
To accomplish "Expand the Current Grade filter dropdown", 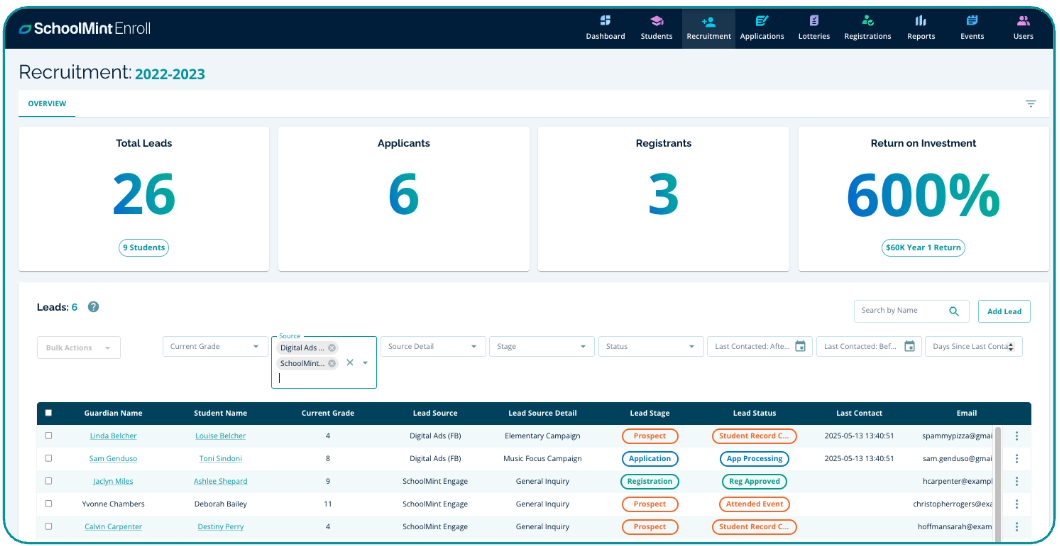I will click(213, 347).
